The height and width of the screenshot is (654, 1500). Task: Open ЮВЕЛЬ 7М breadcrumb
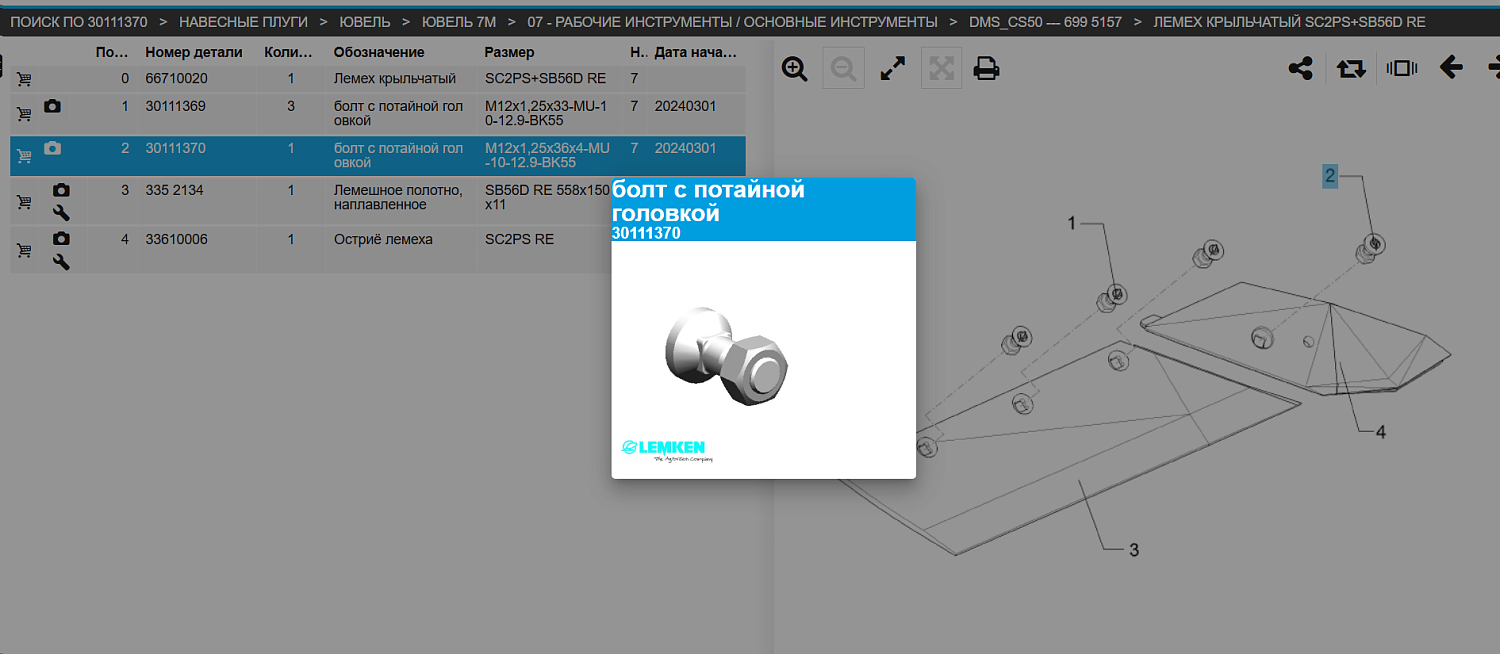[x=459, y=22]
